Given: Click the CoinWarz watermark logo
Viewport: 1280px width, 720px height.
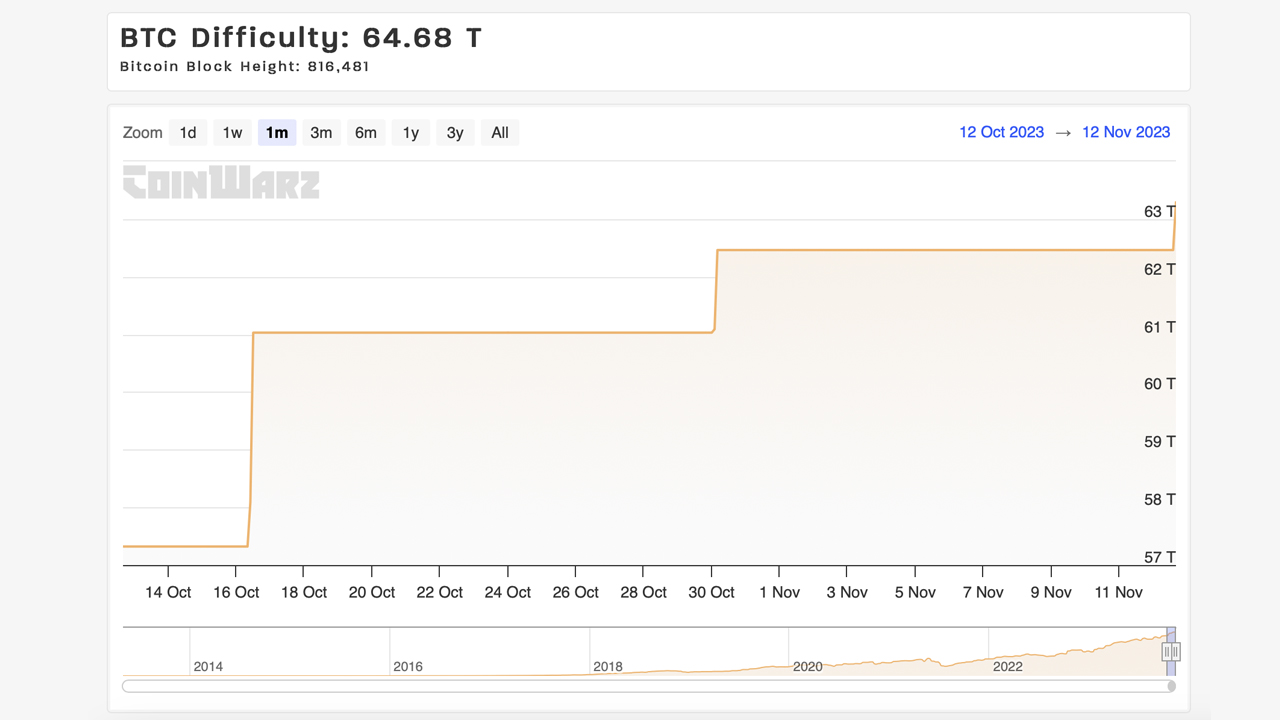Looking at the screenshot, I should point(221,183).
